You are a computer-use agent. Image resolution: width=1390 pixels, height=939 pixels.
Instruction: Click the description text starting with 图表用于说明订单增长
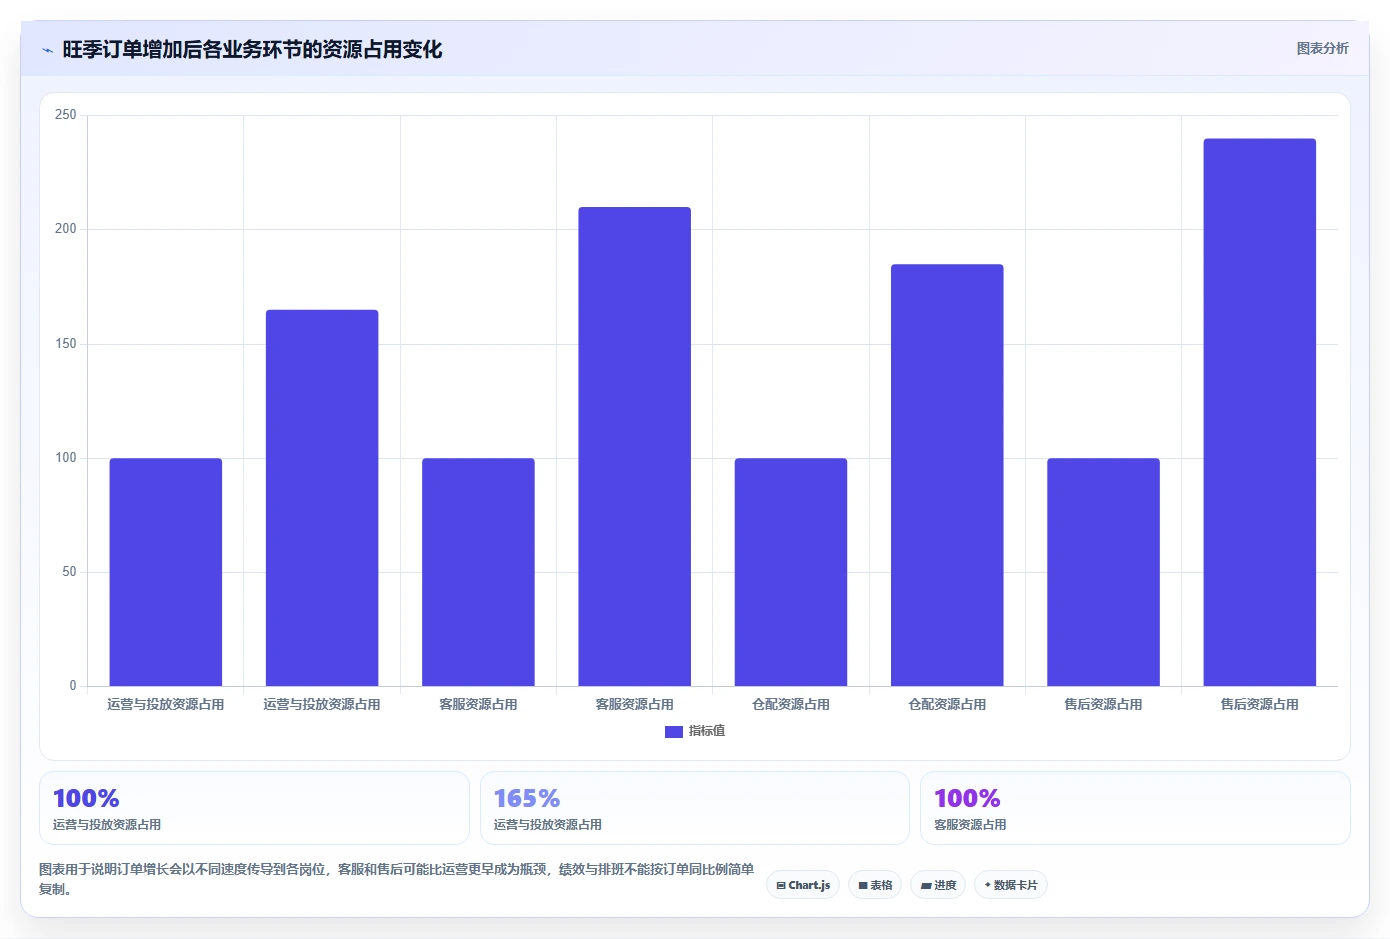pyautogui.click(x=397, y=879)
